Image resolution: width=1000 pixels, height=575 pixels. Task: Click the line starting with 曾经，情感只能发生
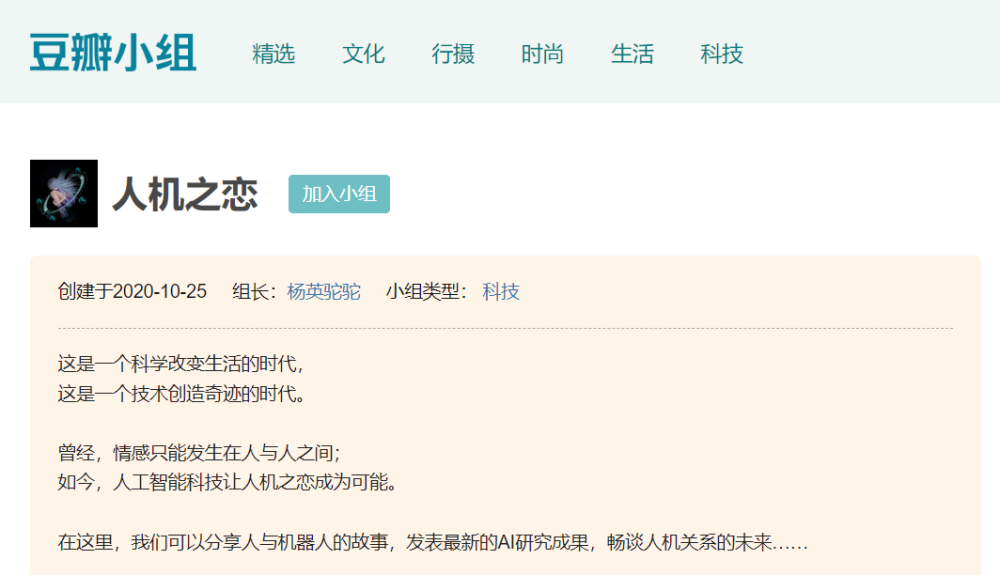[200, 453]
